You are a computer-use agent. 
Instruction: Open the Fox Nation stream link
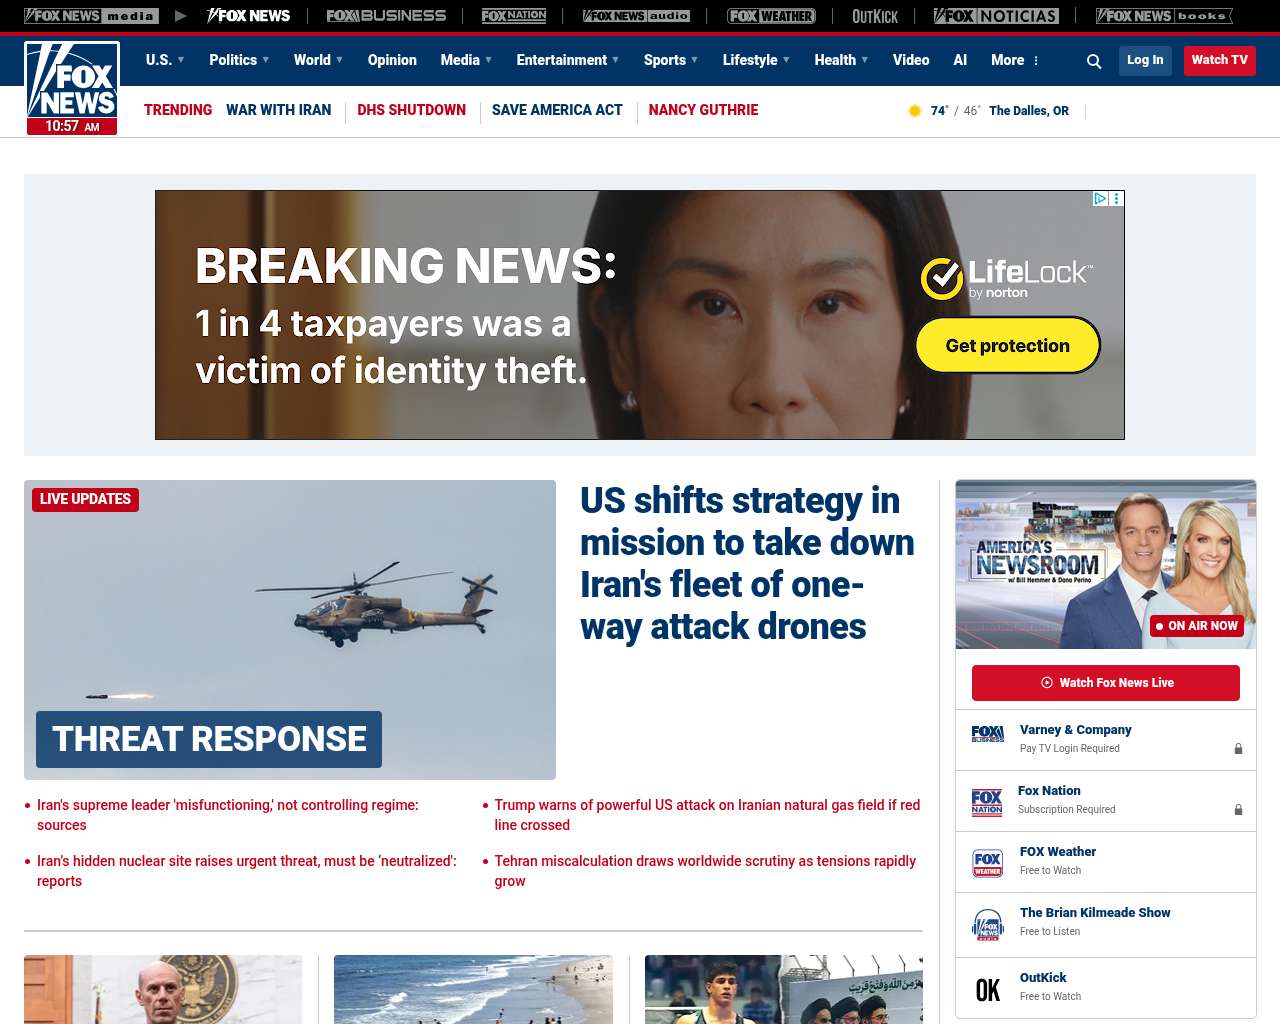click(x=1049, y=791)
